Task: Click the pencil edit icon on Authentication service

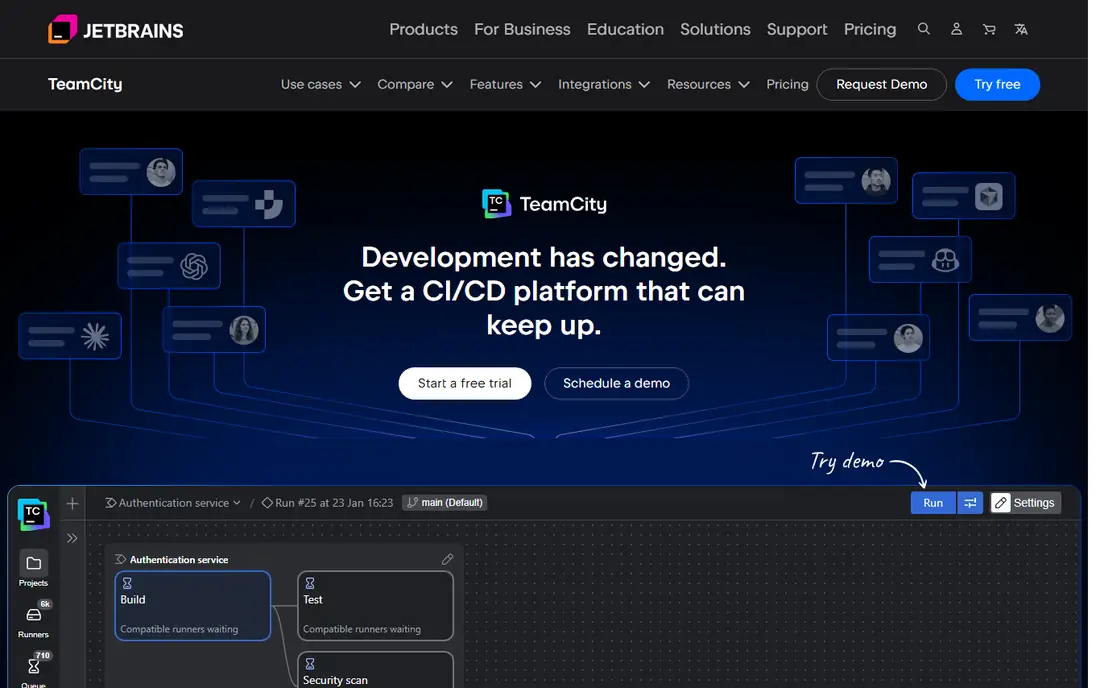Action: (447, 559)
